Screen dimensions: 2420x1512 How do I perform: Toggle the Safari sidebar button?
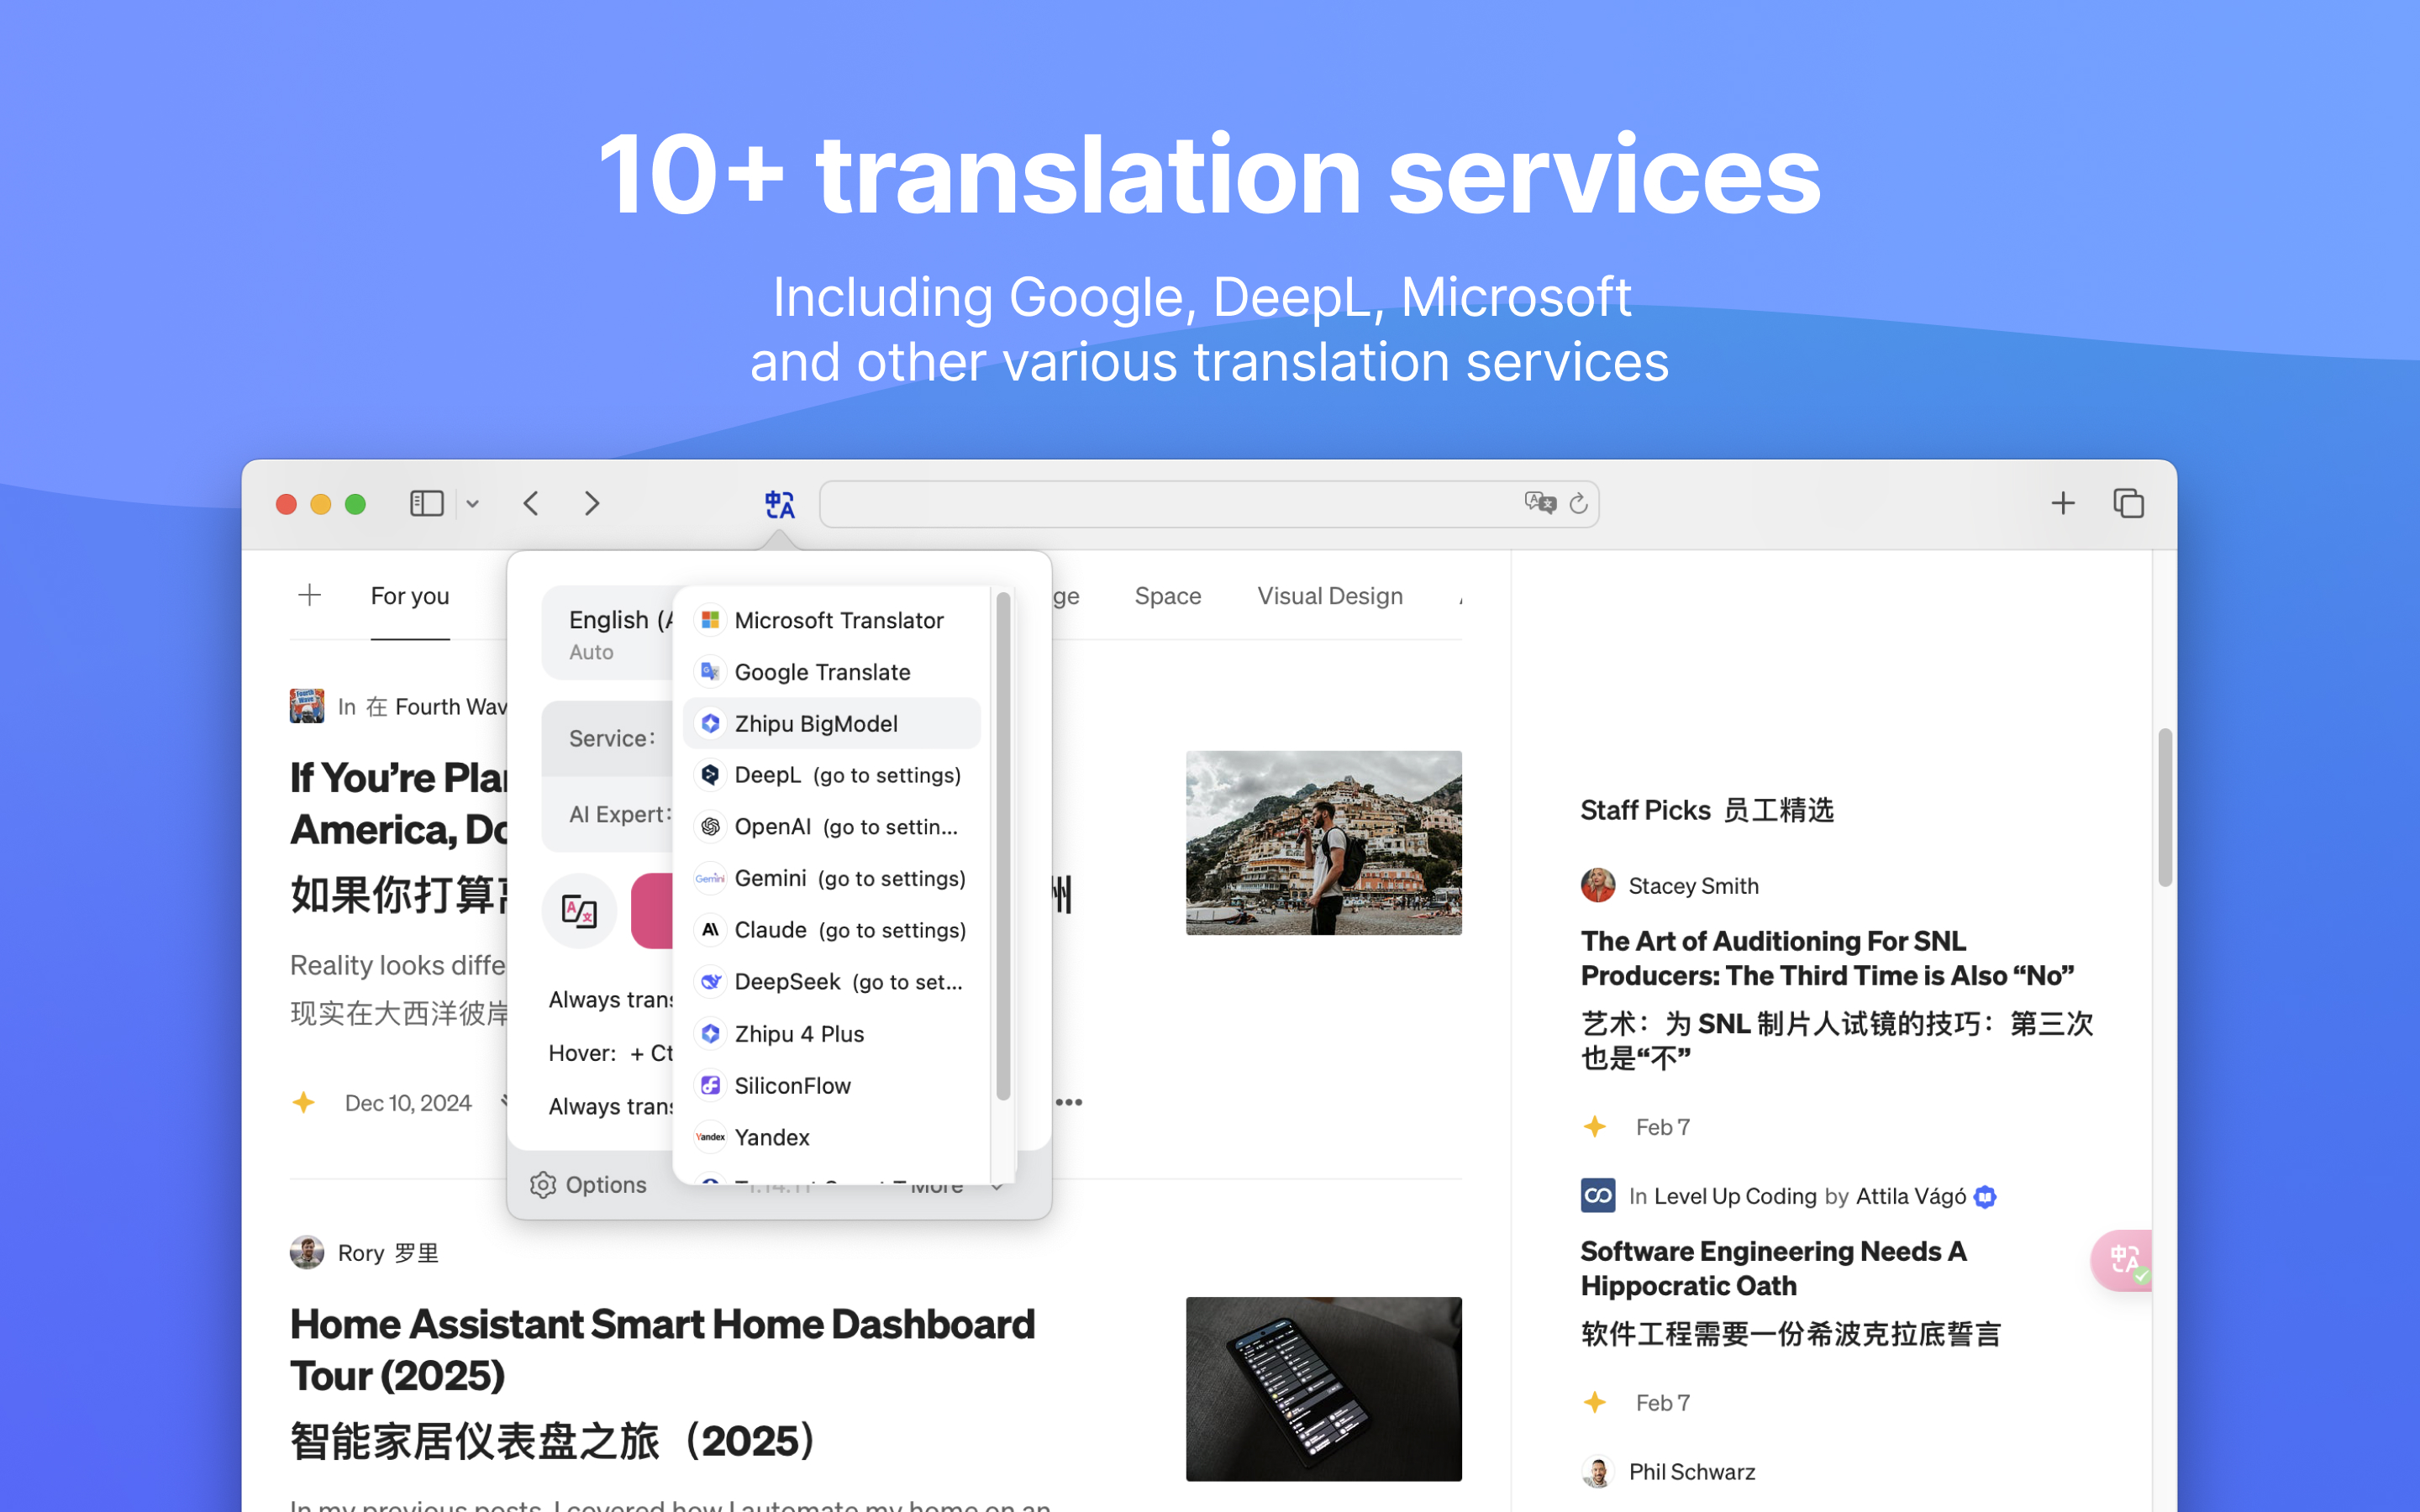click(x=427, y=503)
